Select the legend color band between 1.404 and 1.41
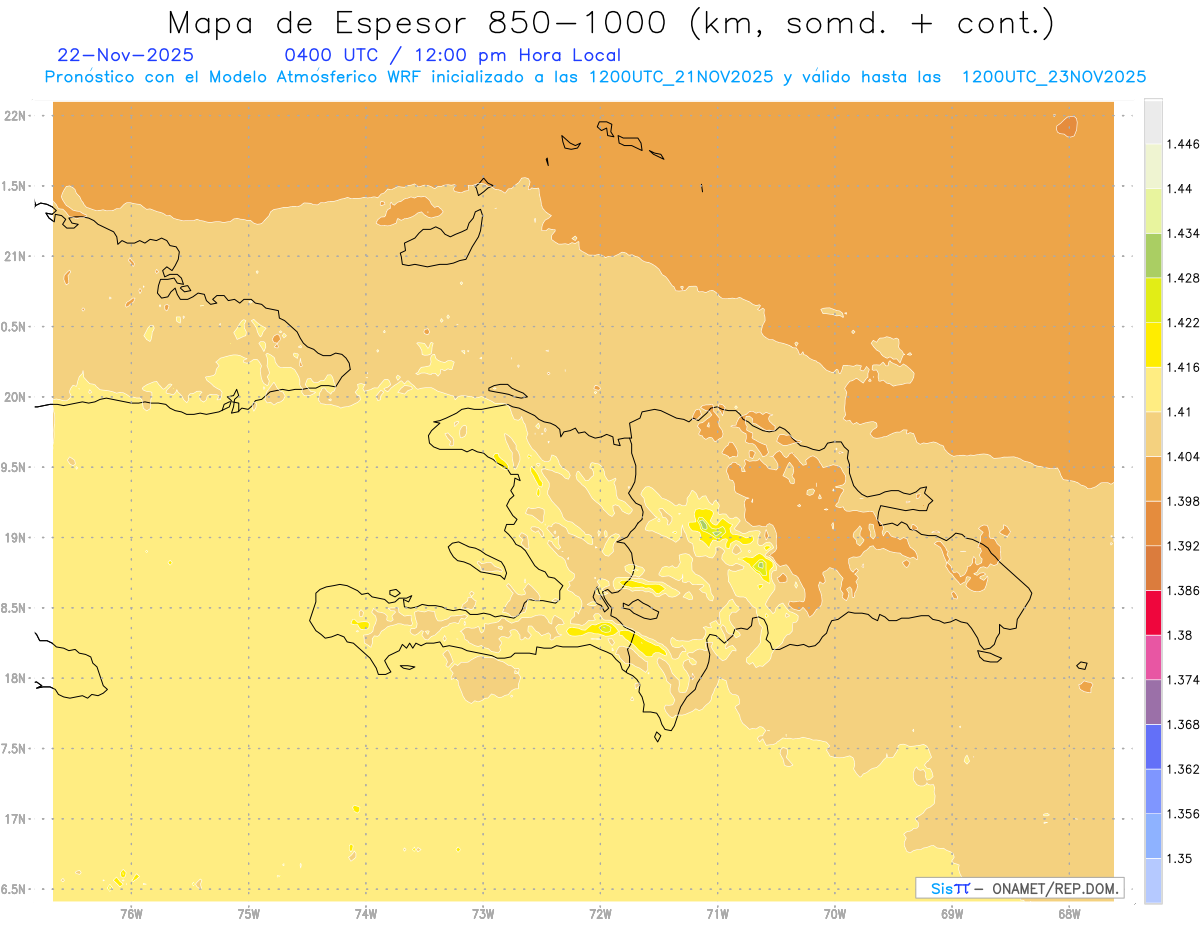This screenshot has height=927, width=1200. tap(1154, 434)
